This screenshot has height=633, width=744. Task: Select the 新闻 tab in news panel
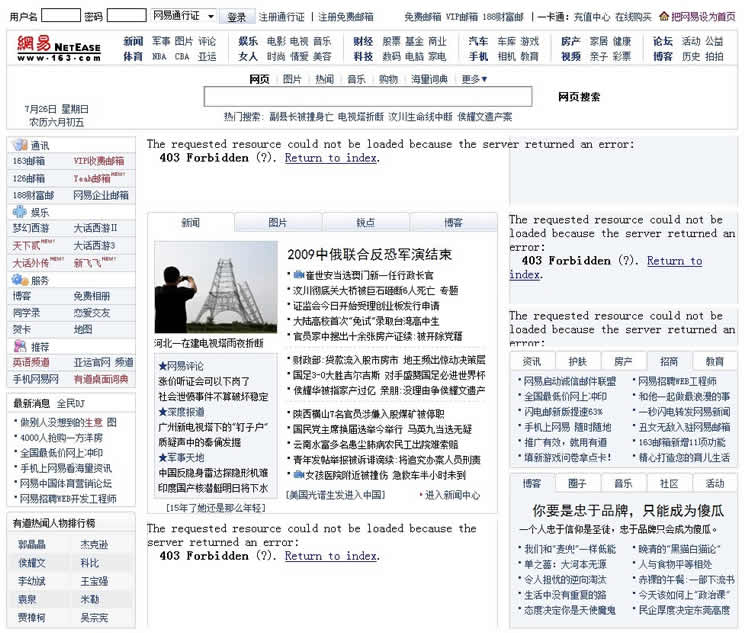(191, 223)
